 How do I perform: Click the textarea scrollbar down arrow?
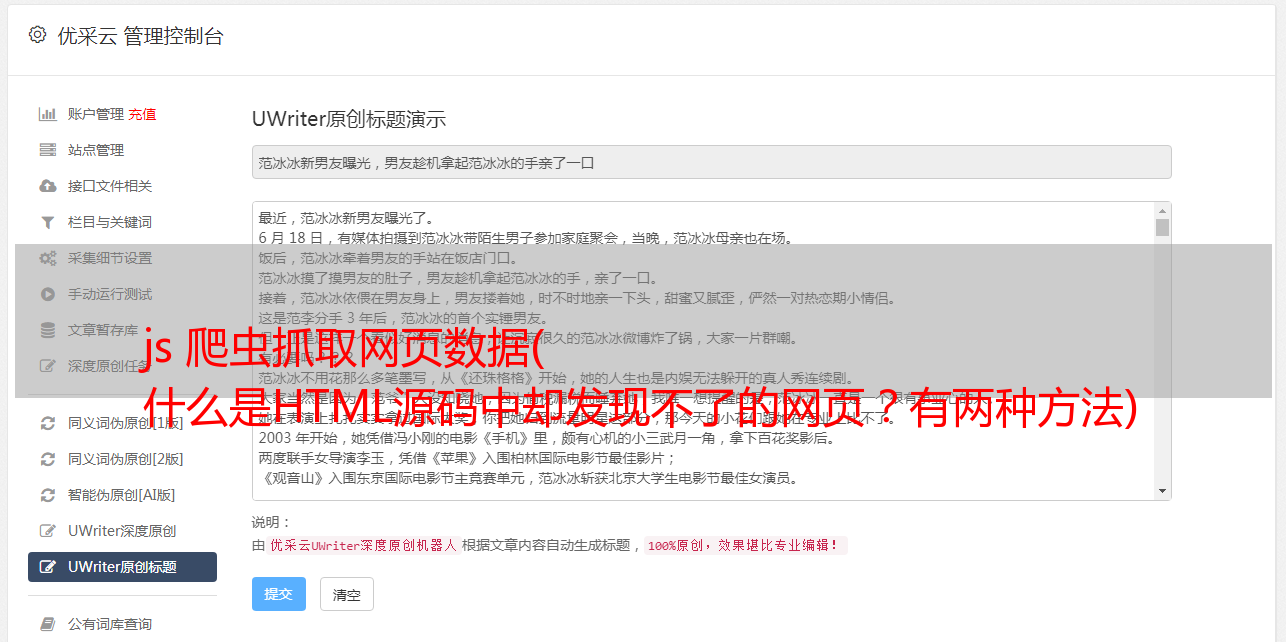pyautogui.click(x=1162, y=491)
